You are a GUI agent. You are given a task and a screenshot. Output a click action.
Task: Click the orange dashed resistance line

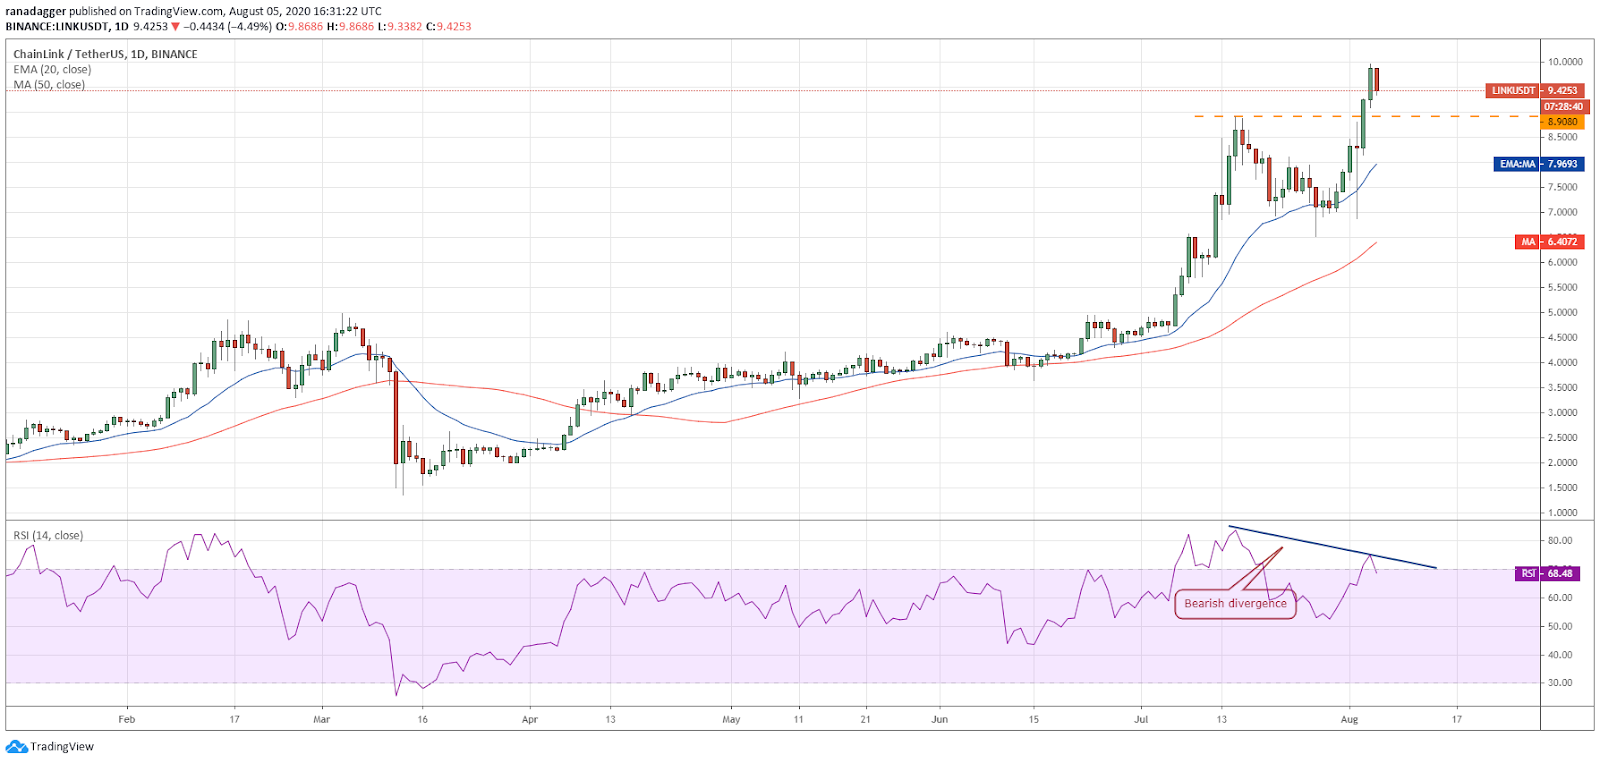(x=1366, y=117)
